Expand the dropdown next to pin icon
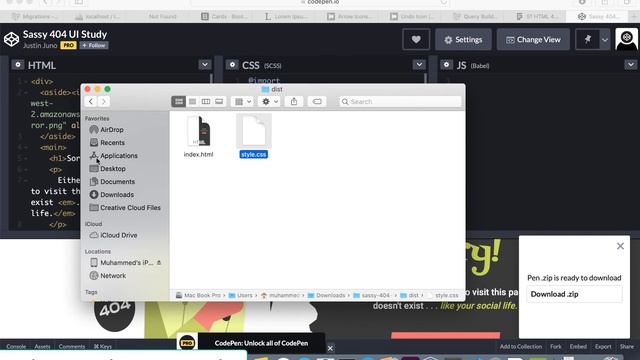The image size is (640, 360). (x=605, y=40)
